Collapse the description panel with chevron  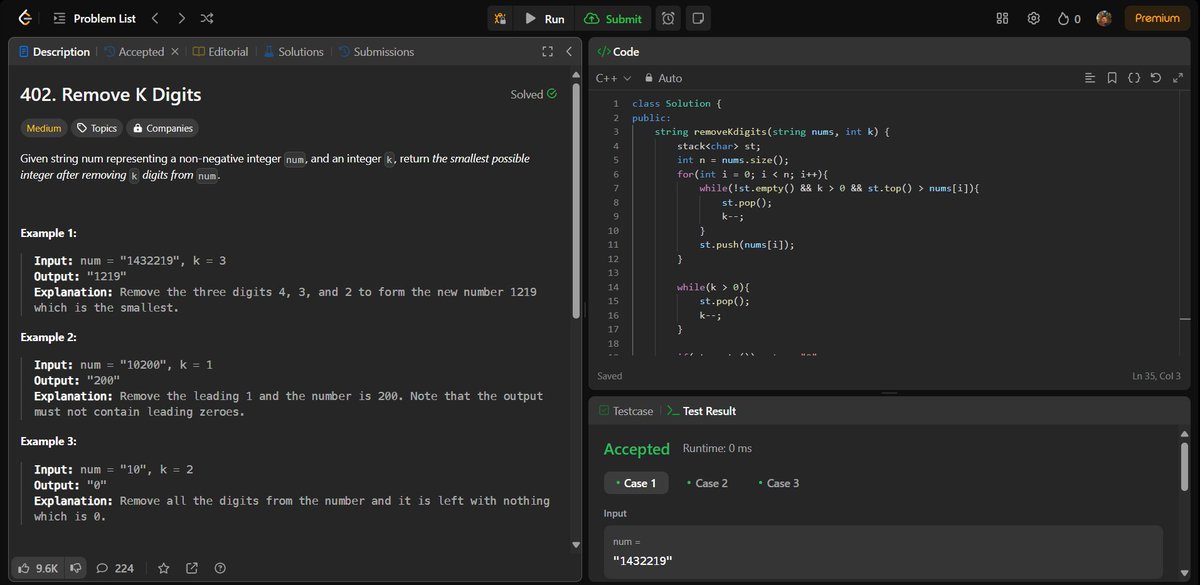[568, 52]
